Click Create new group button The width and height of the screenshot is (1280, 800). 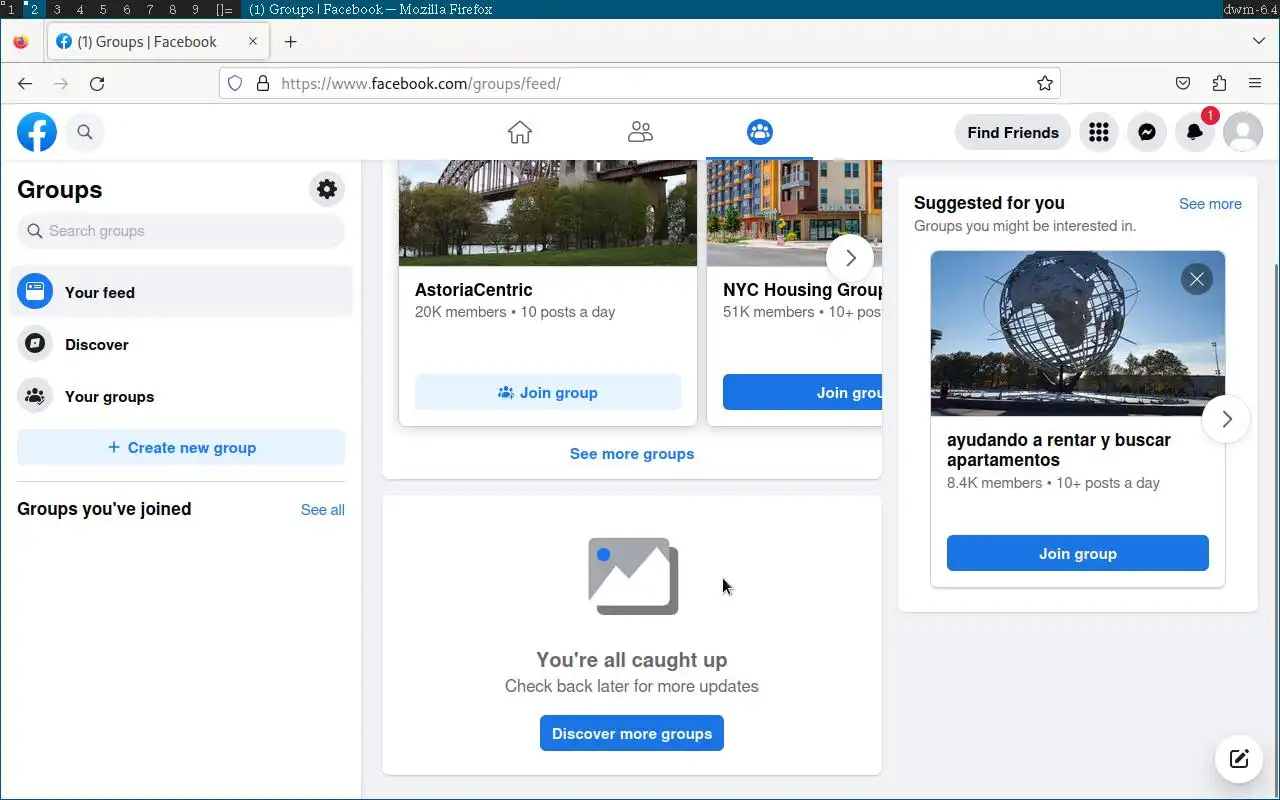(181, 447)
